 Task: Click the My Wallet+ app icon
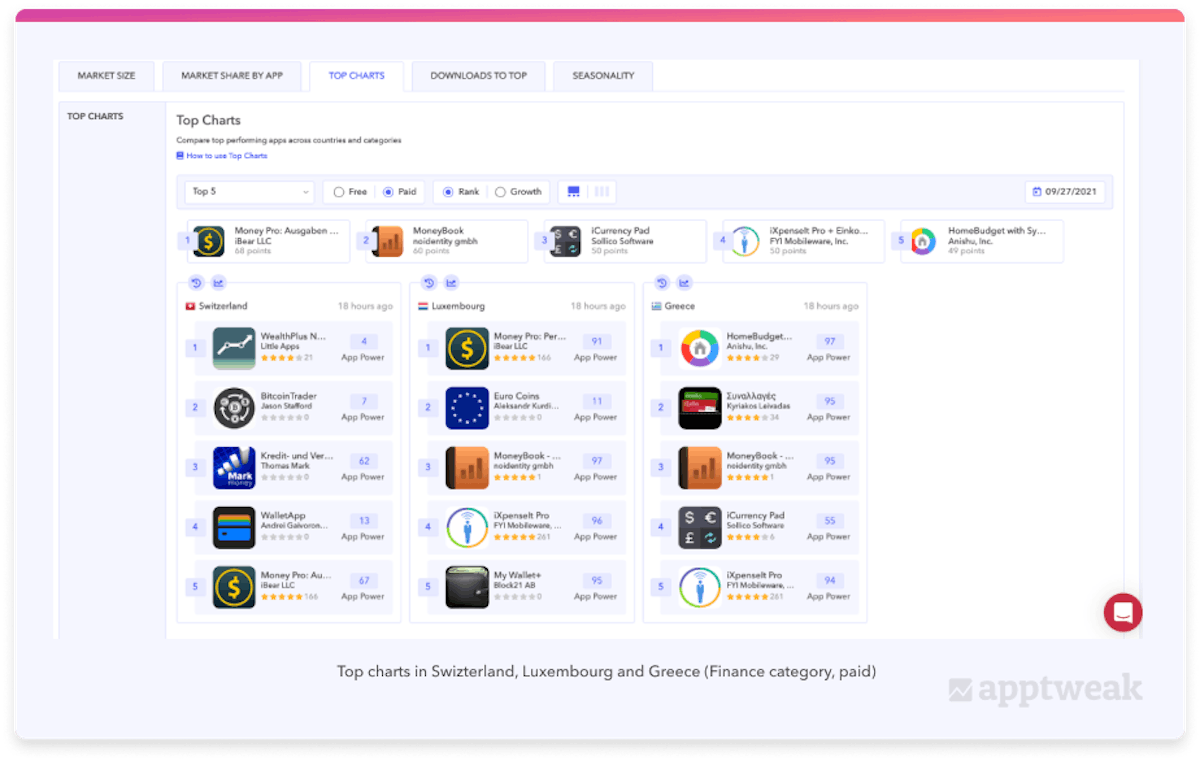[467, 587]
